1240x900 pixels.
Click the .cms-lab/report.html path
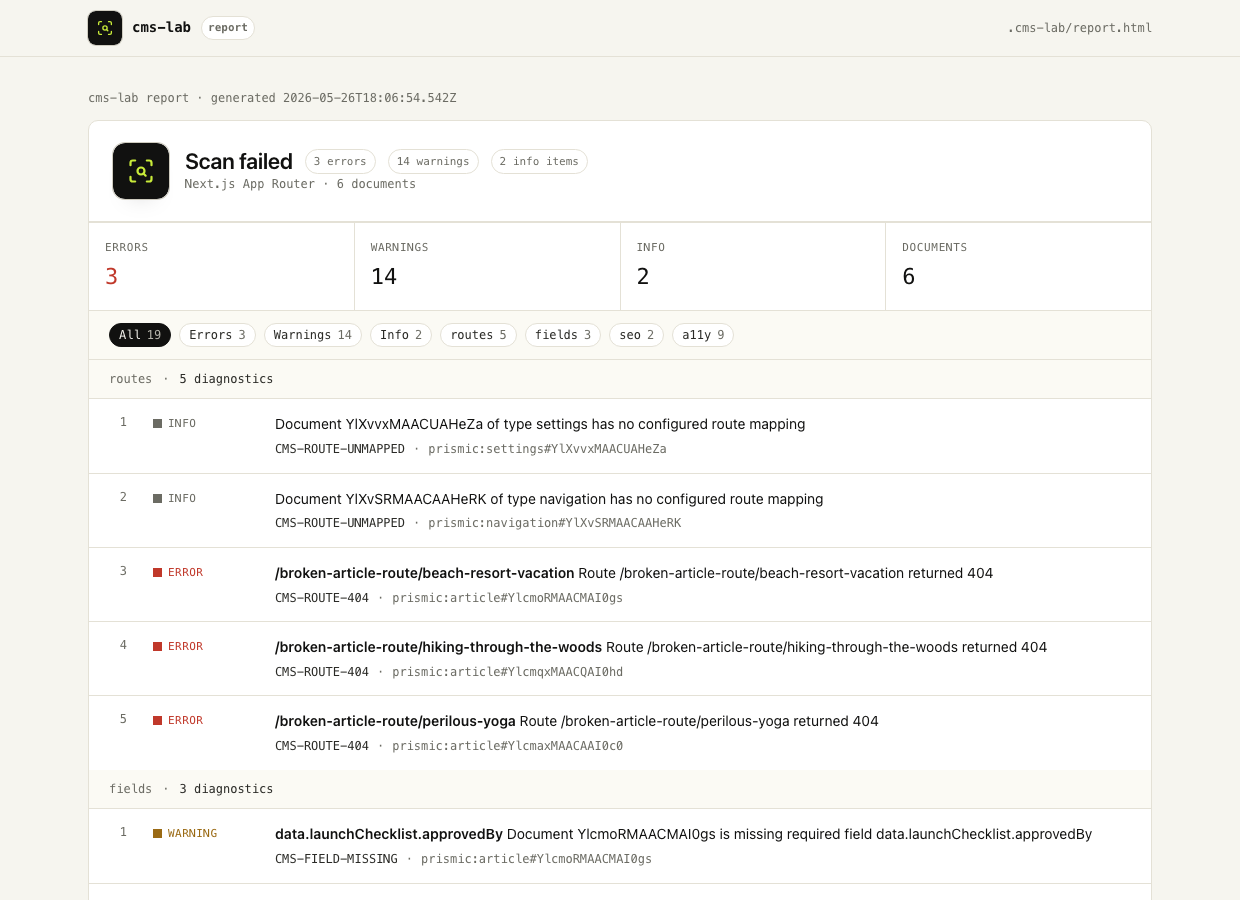(x=1079, y=28)
